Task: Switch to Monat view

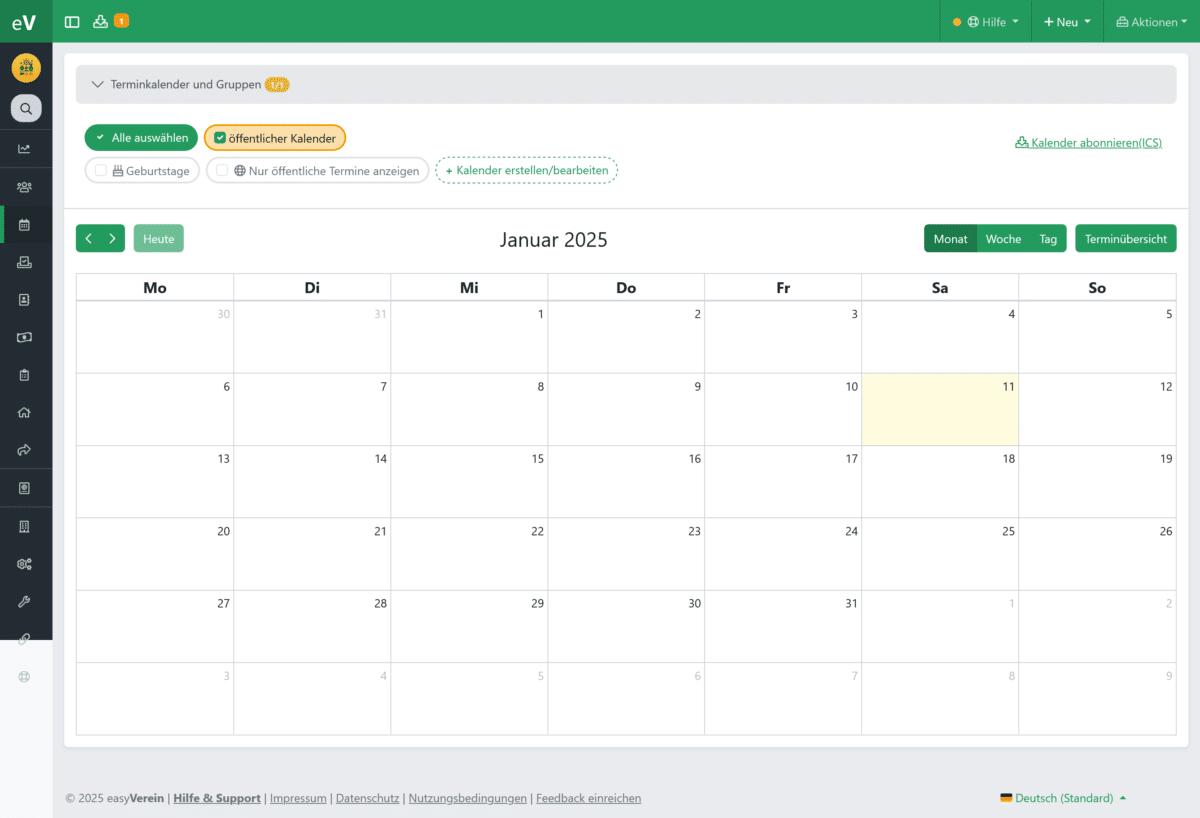Action: (950, 239)
